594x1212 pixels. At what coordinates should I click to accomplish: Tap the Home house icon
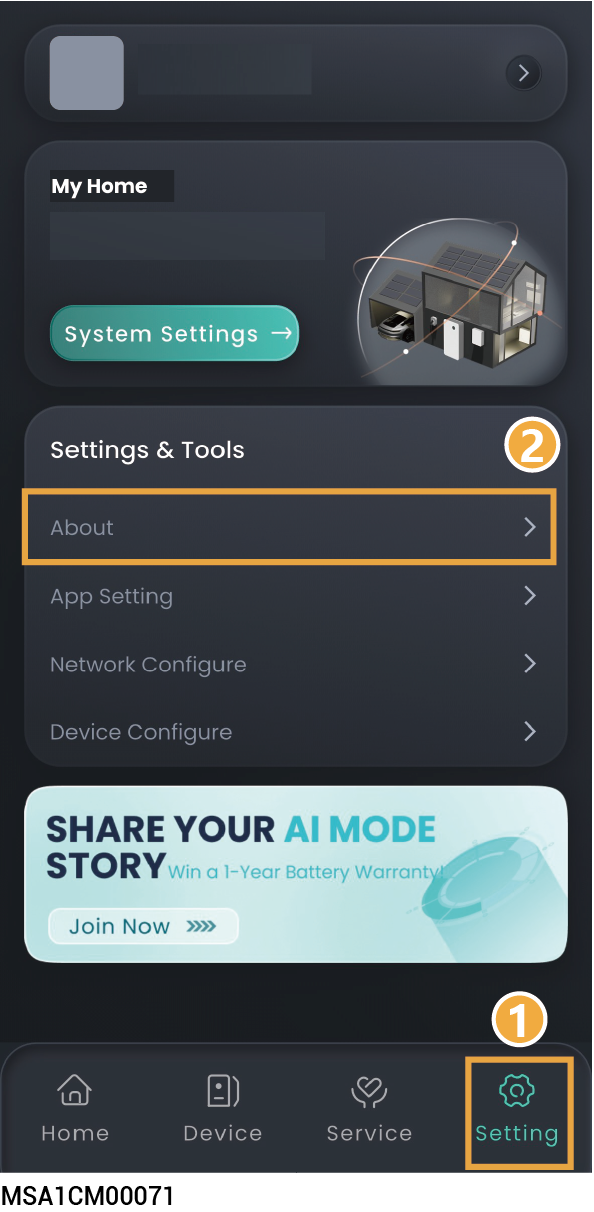(75, 1090)
